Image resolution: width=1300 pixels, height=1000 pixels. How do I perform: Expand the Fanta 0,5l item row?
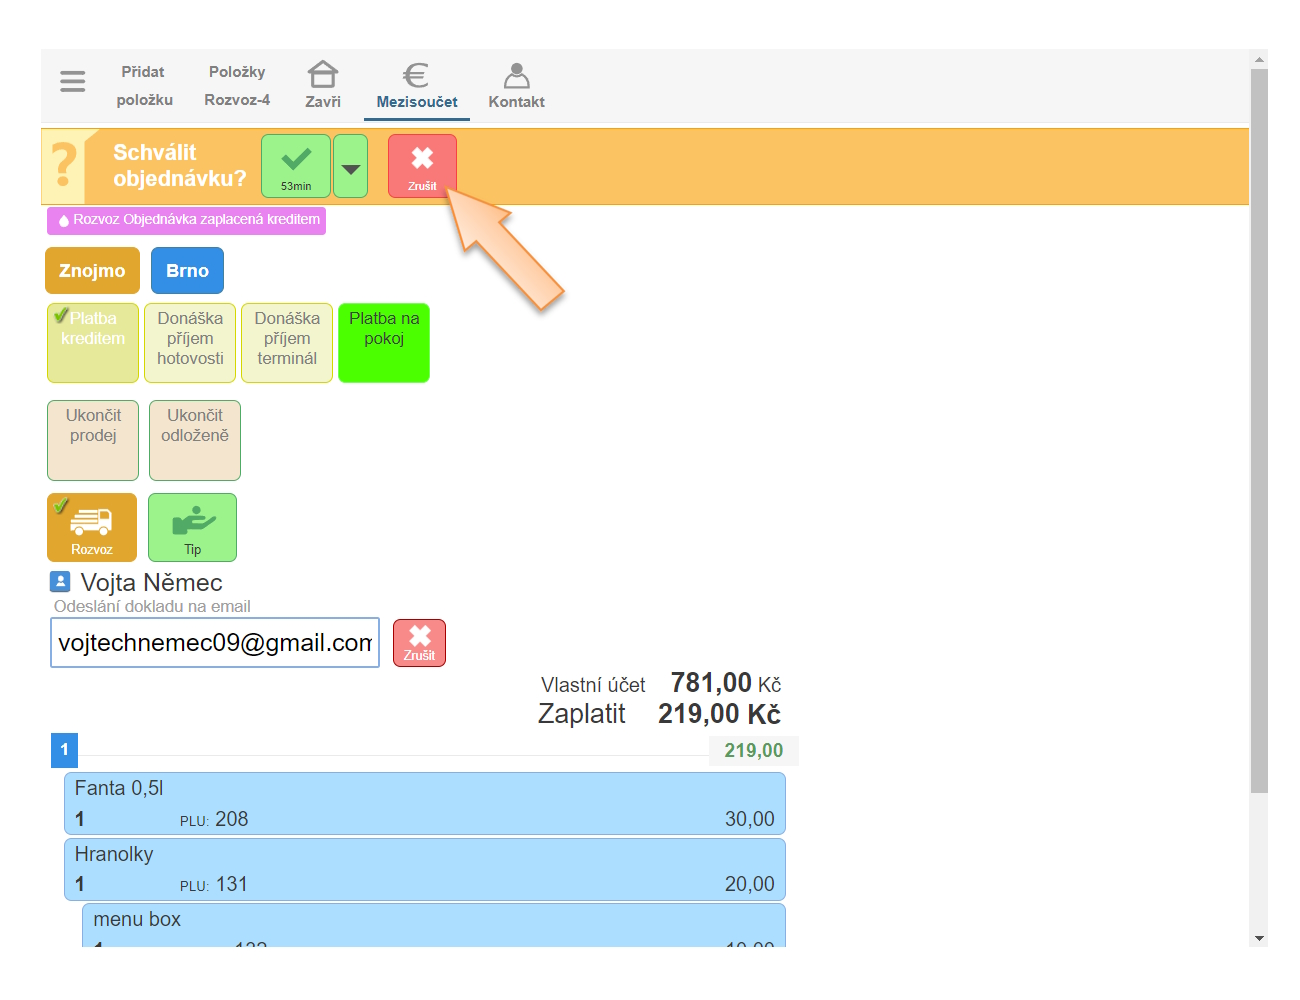424,803
